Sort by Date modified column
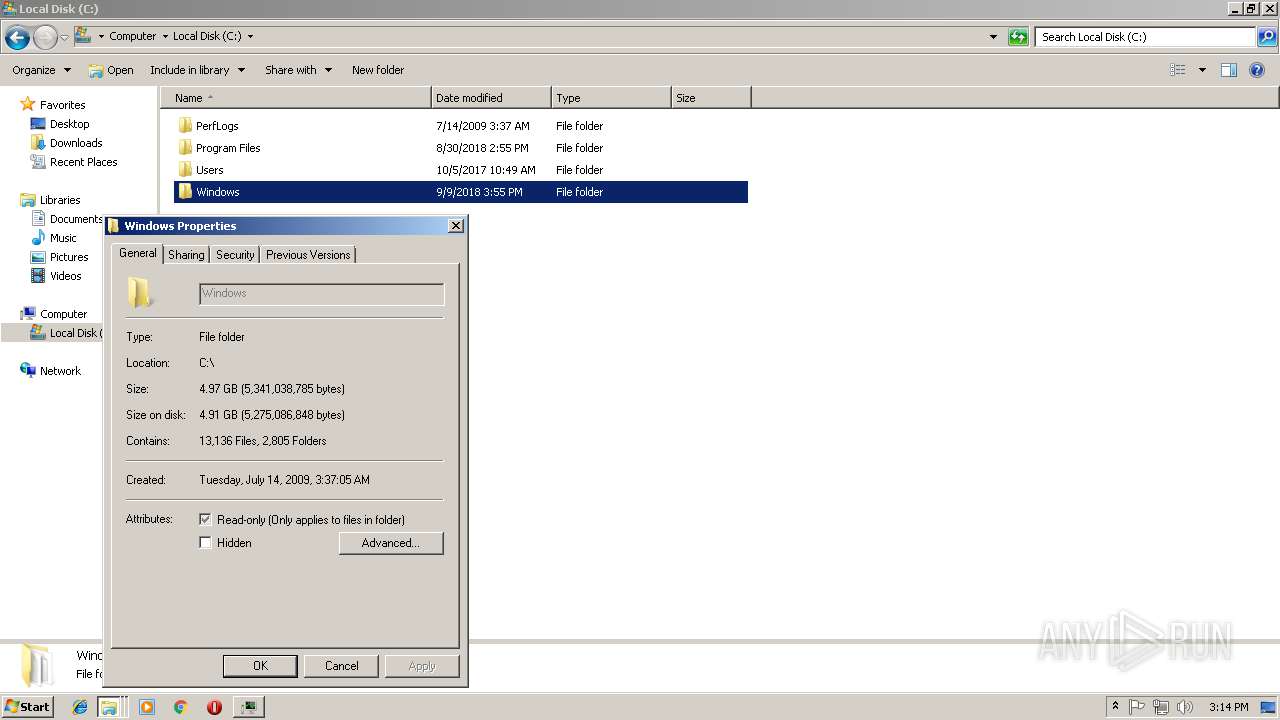The image size is (1280, 720). point(491,98)
